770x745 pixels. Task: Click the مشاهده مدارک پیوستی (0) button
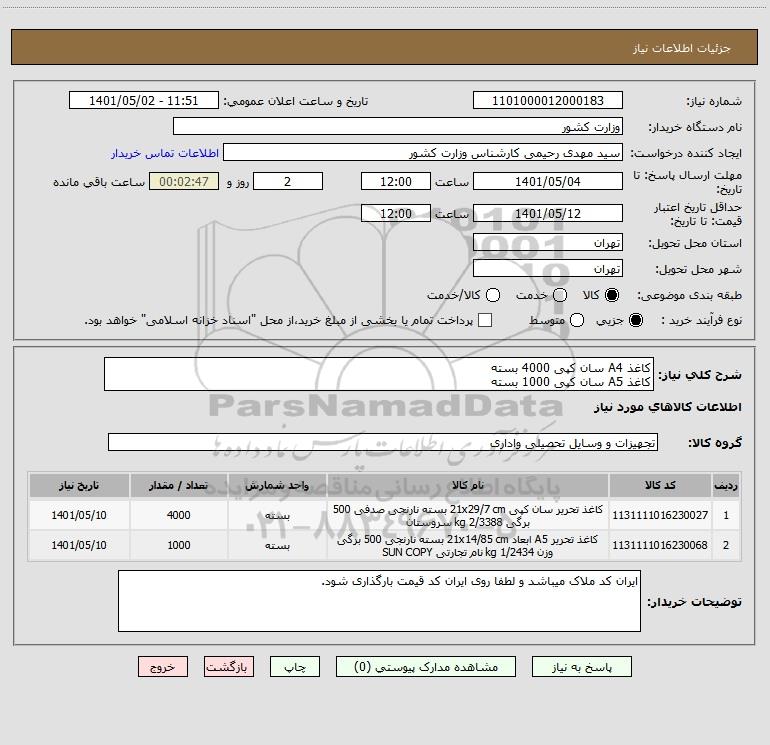click(426, 667)
